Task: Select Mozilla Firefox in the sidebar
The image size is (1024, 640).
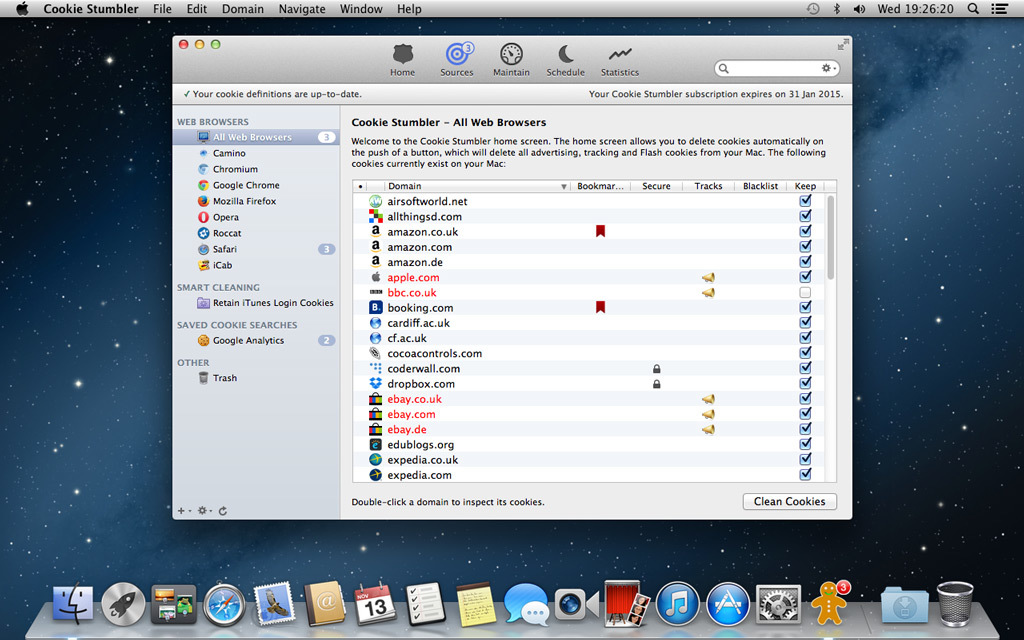Action: (x=244, y=201)
